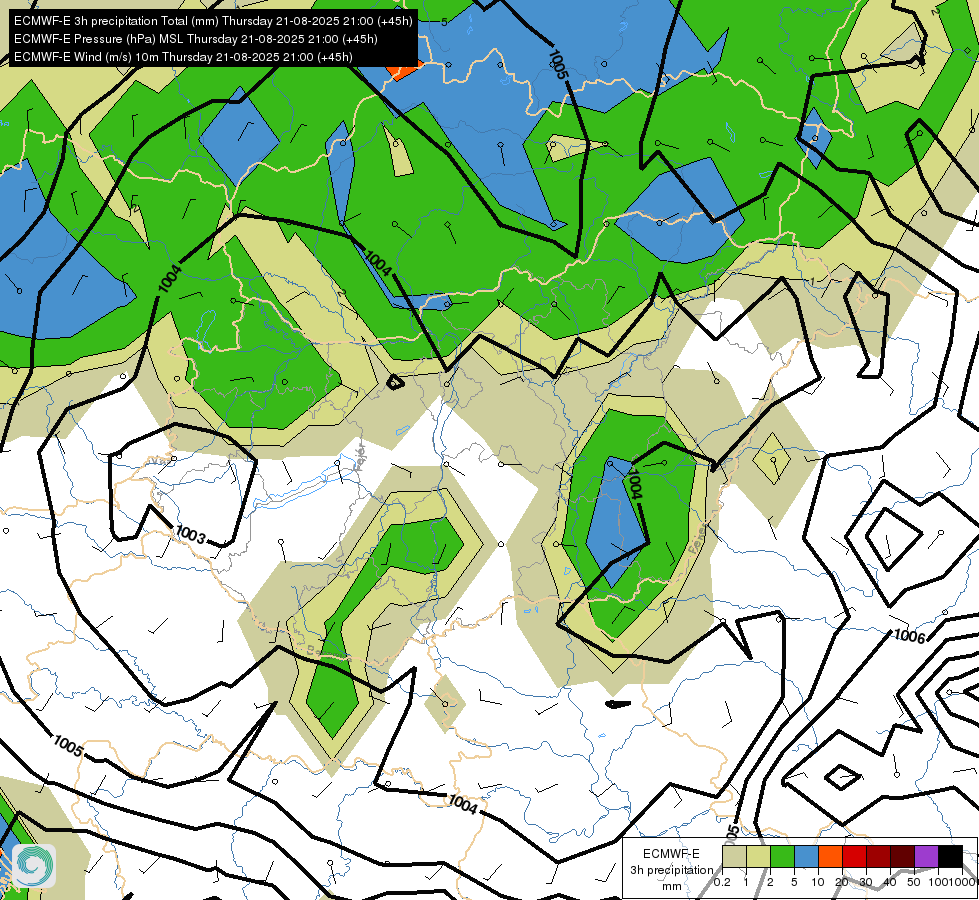Click the '3h precipitation Total' header line
This screenshot has width=979, height=900.
click(213, 21)
